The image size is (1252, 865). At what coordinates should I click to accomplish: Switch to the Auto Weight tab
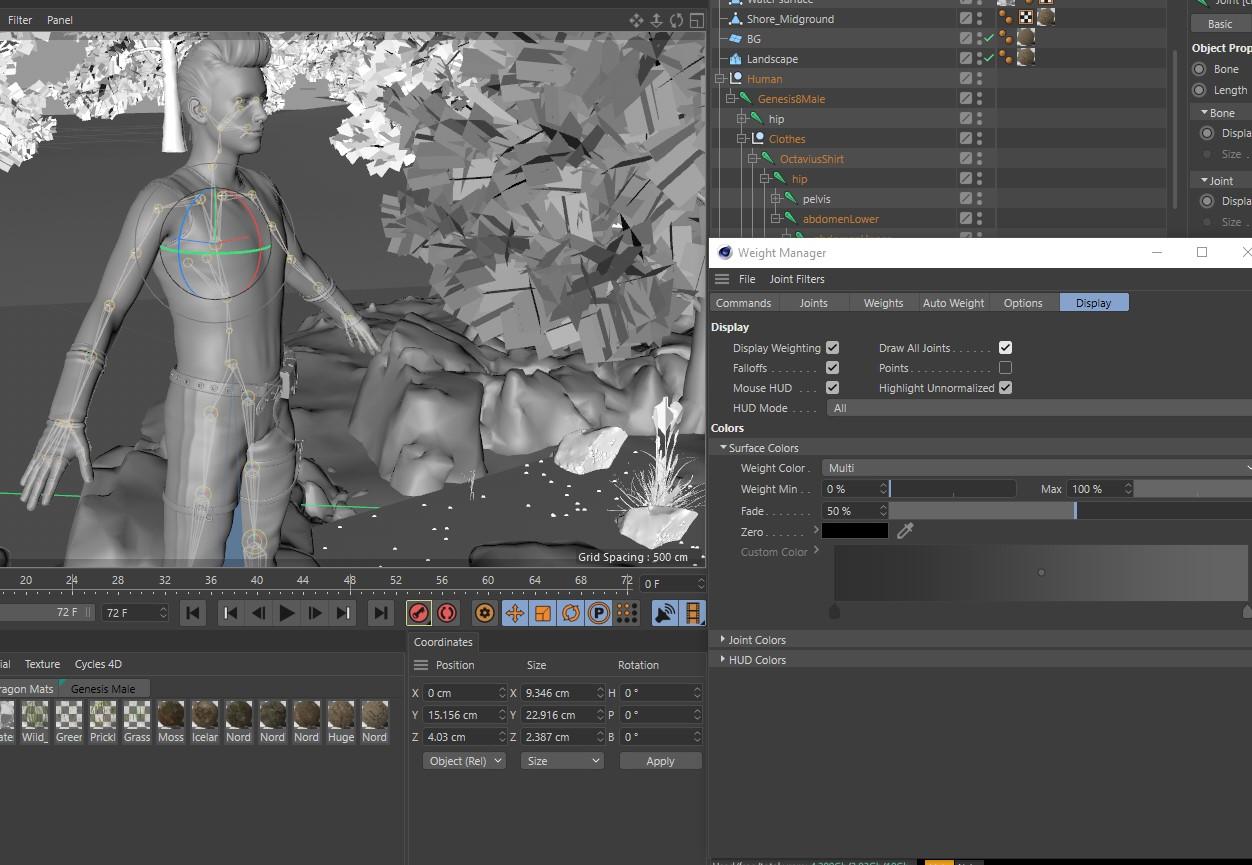pyautogui.click(x=953, y=303)
